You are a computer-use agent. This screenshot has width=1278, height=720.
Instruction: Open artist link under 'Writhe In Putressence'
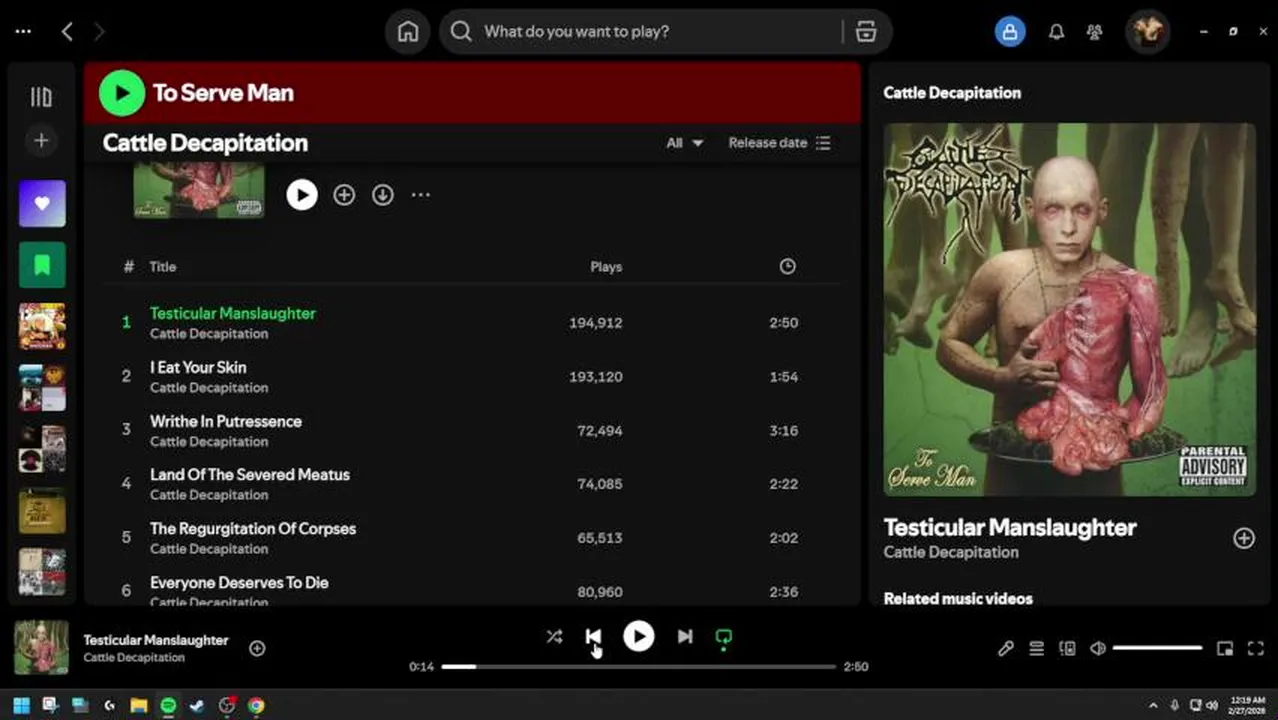[x=209, y=442]
